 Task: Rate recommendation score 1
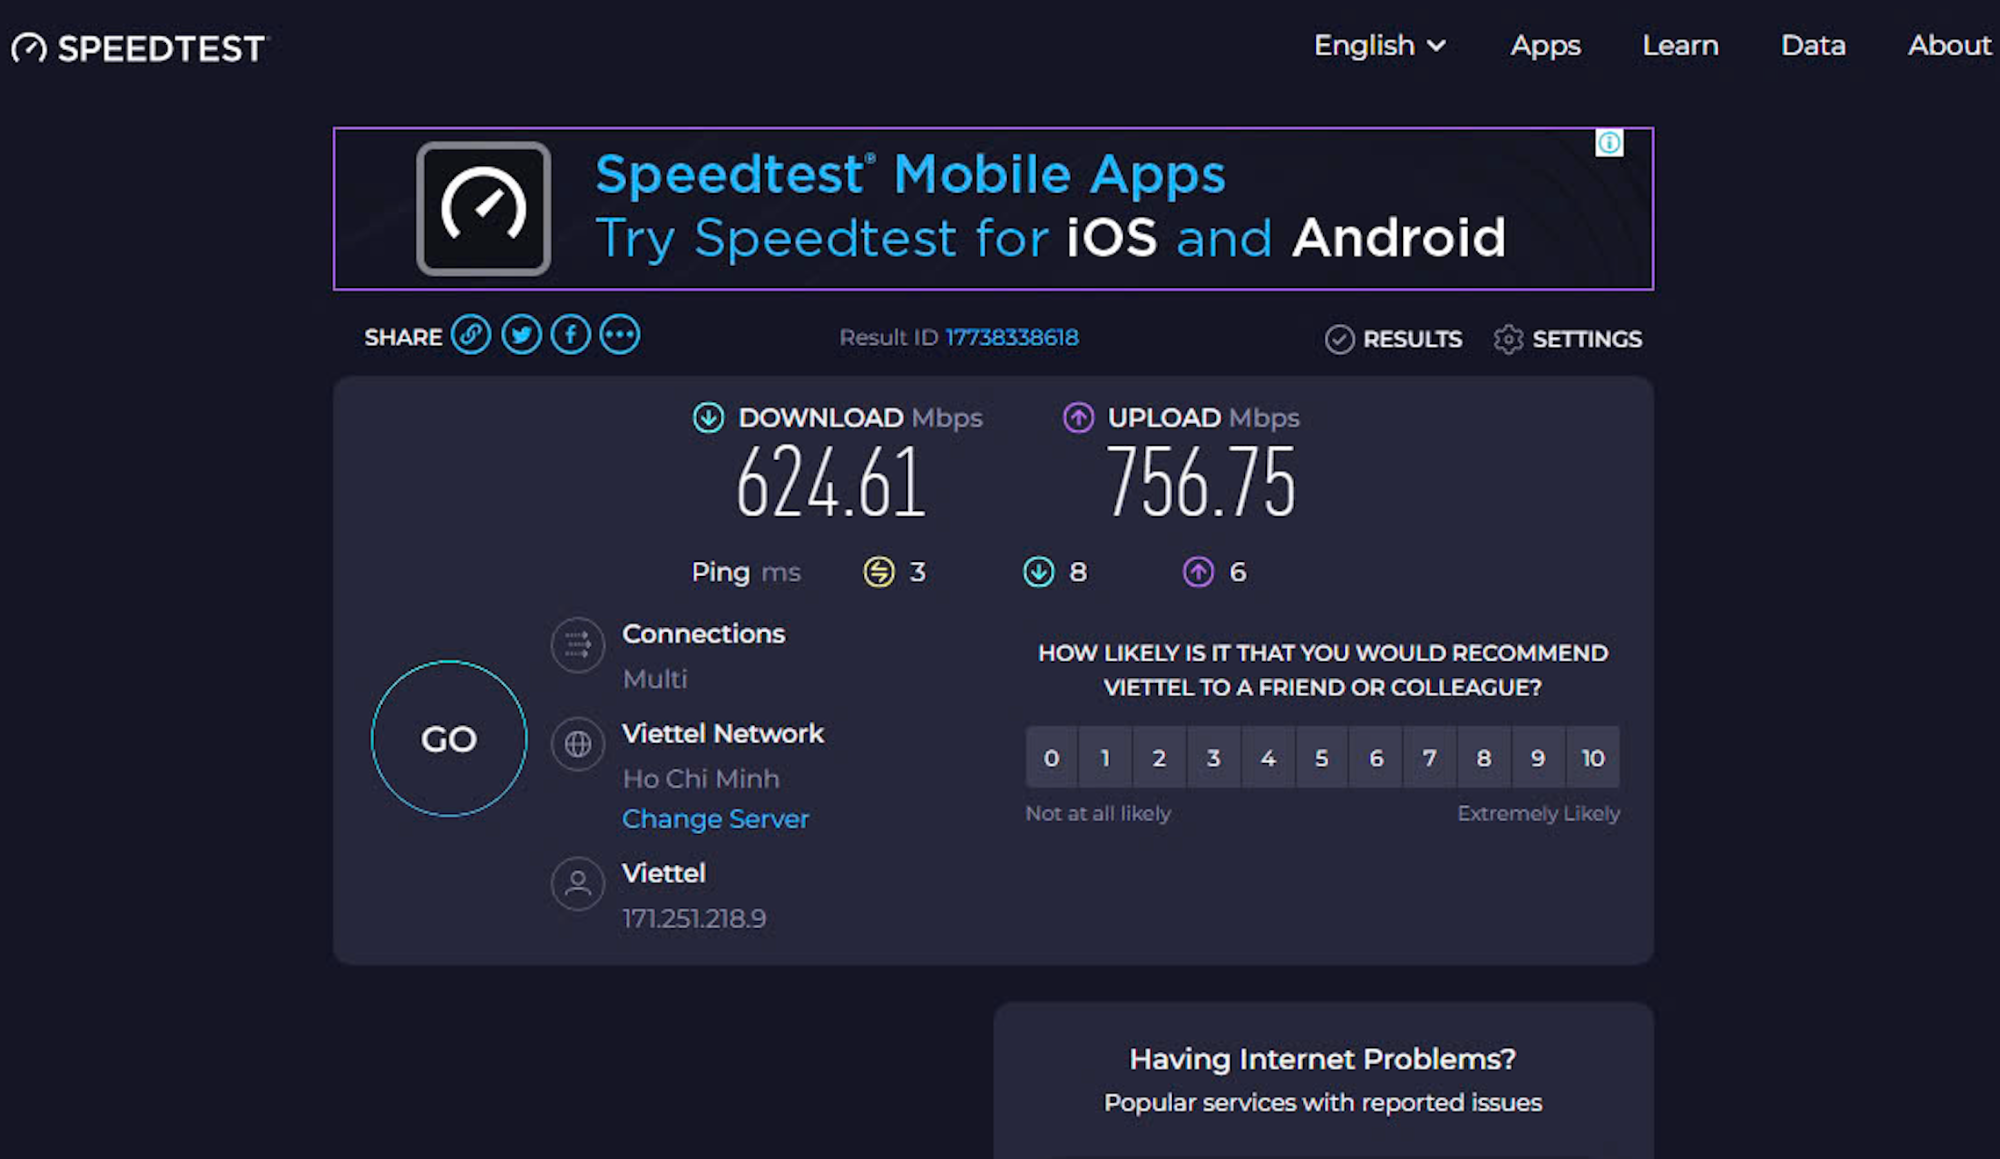(1105, 758)
